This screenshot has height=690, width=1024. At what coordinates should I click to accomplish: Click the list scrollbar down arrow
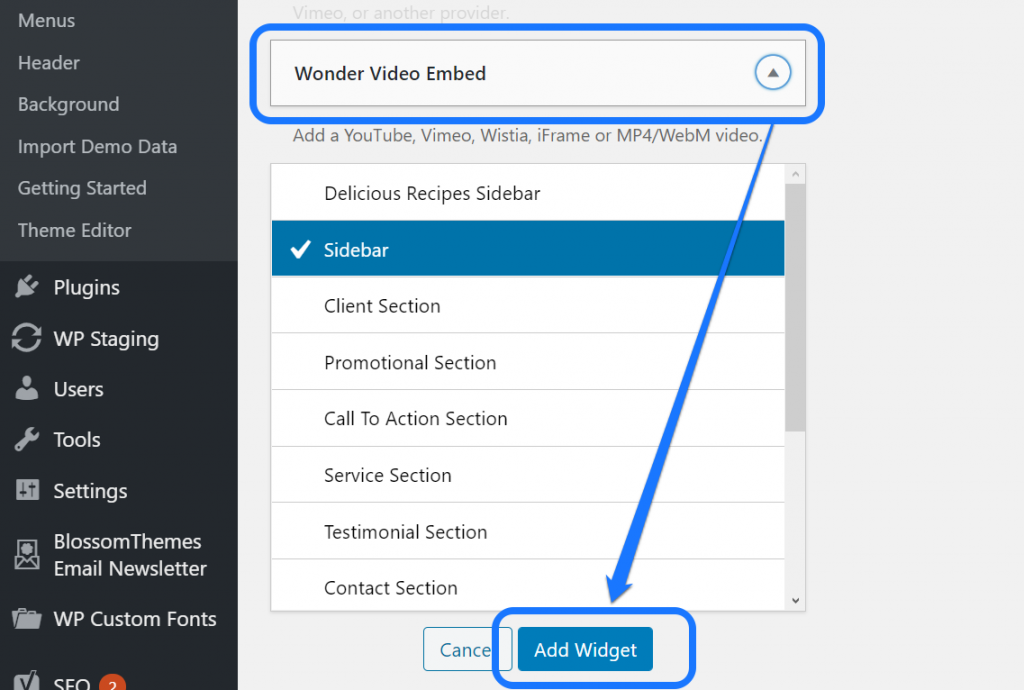point(796,600)
